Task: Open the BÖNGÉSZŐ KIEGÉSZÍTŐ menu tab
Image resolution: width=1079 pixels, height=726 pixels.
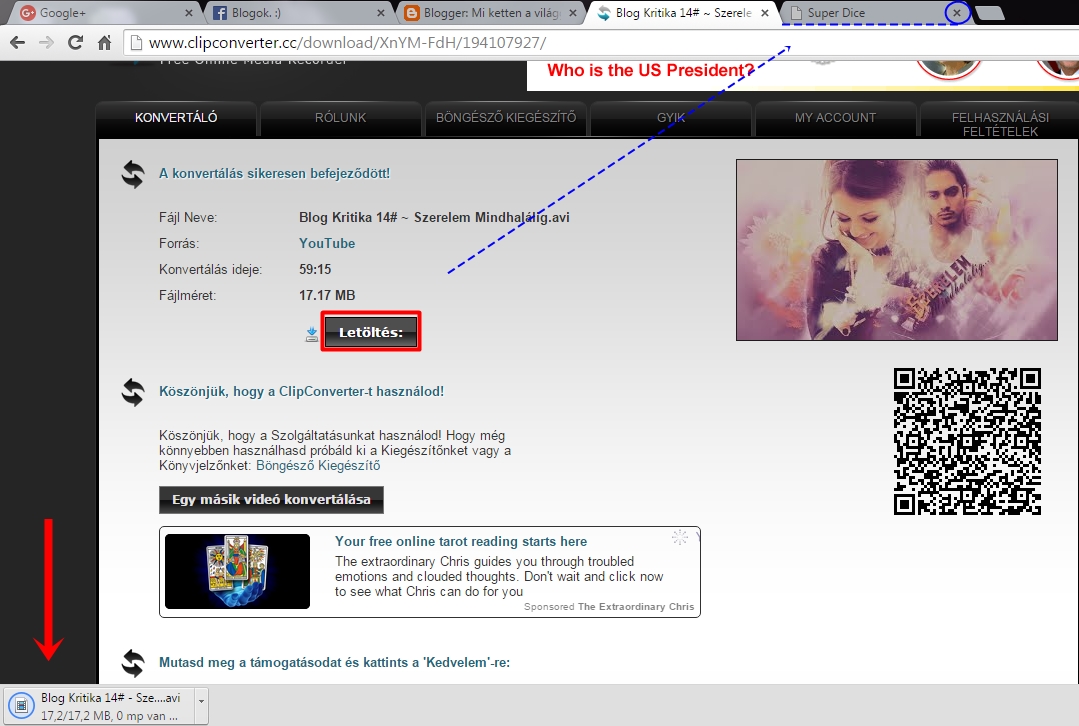Action: pos(506,118)
